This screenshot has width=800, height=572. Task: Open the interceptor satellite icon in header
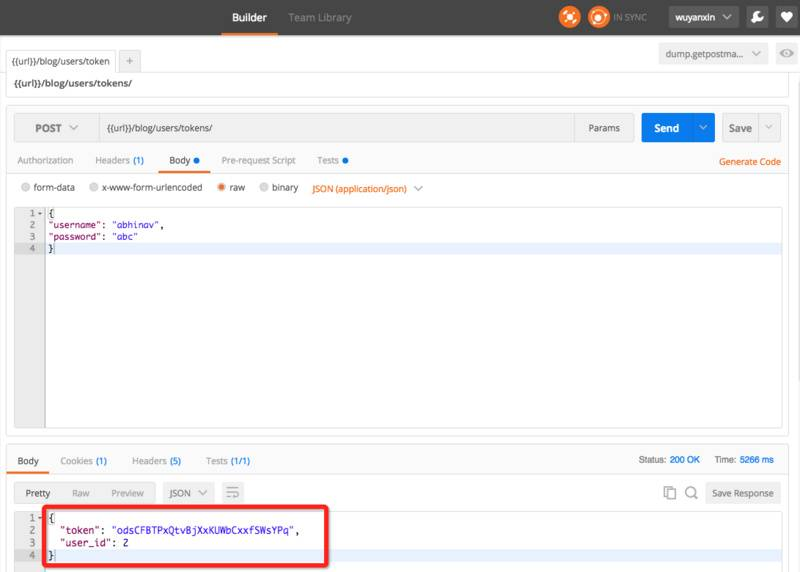tap(569, 17)
